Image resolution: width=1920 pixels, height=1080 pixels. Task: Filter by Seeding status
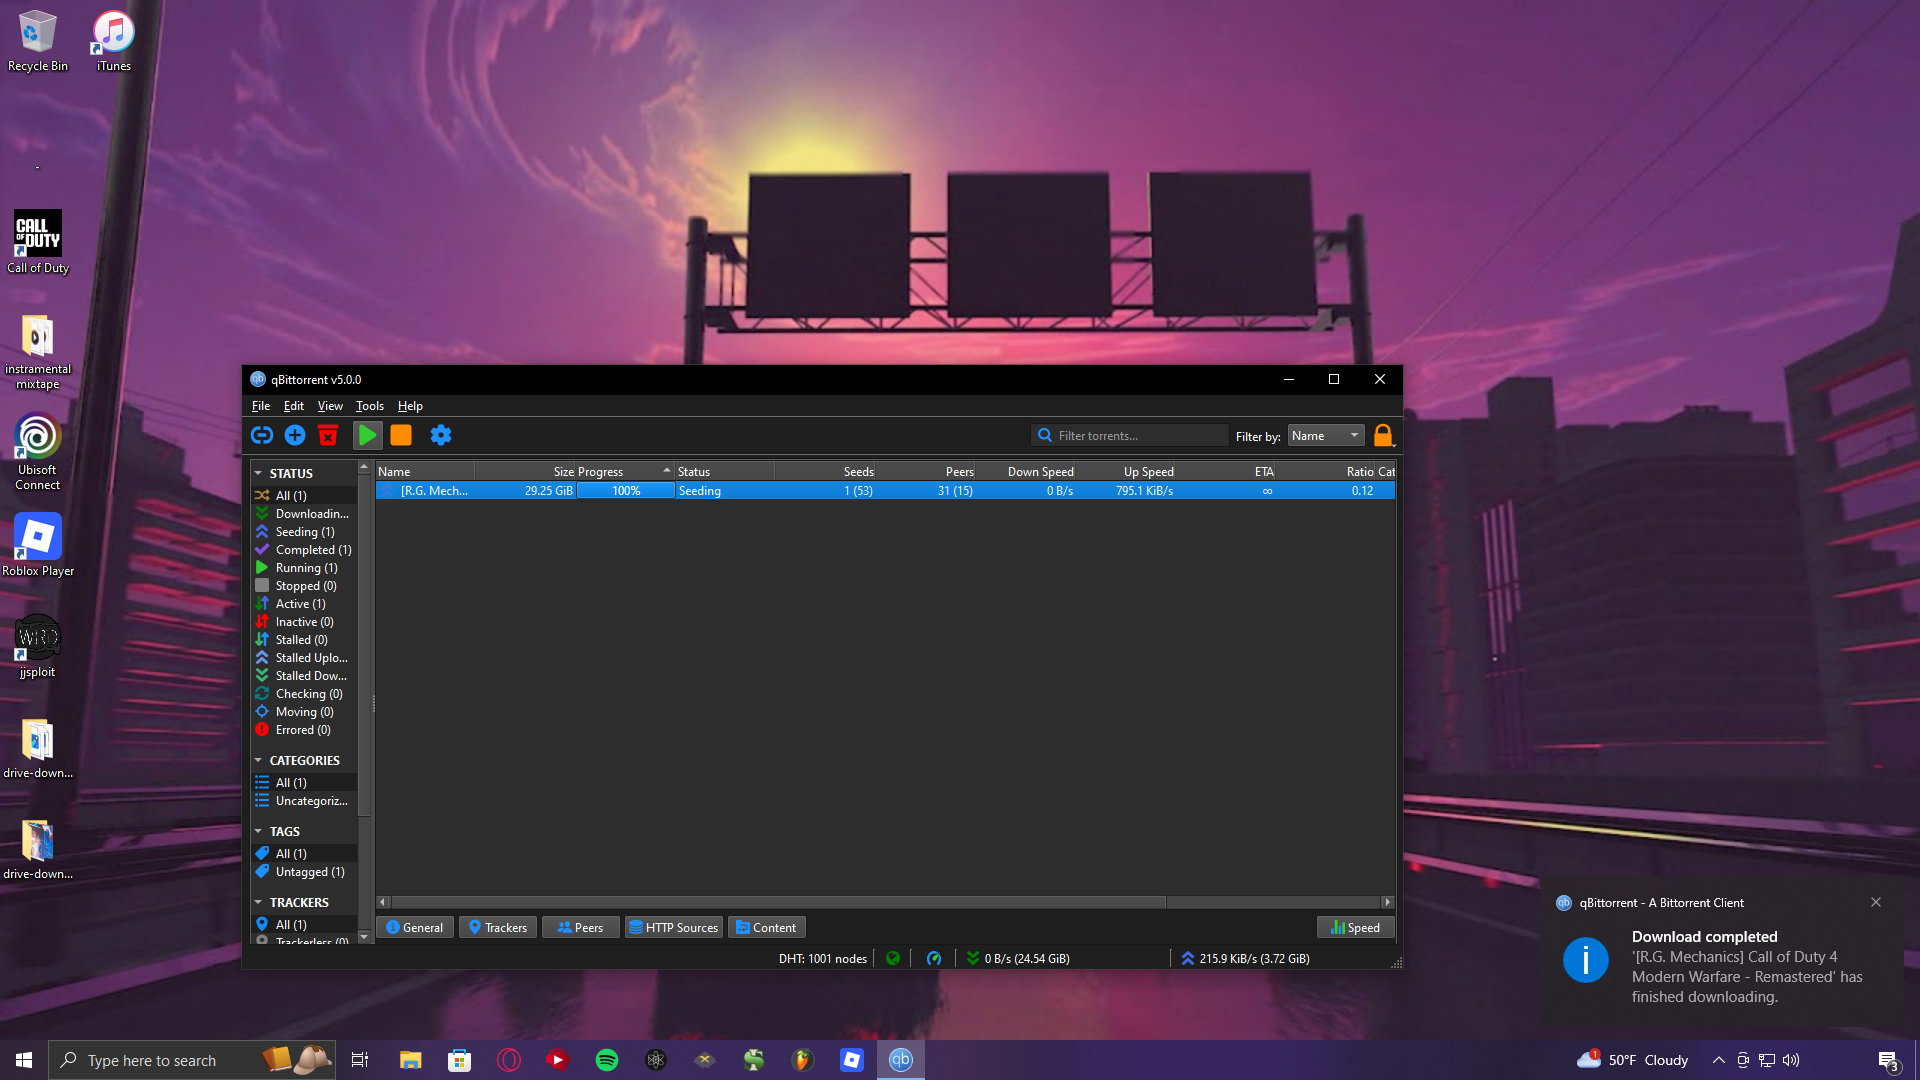(304, 532)
